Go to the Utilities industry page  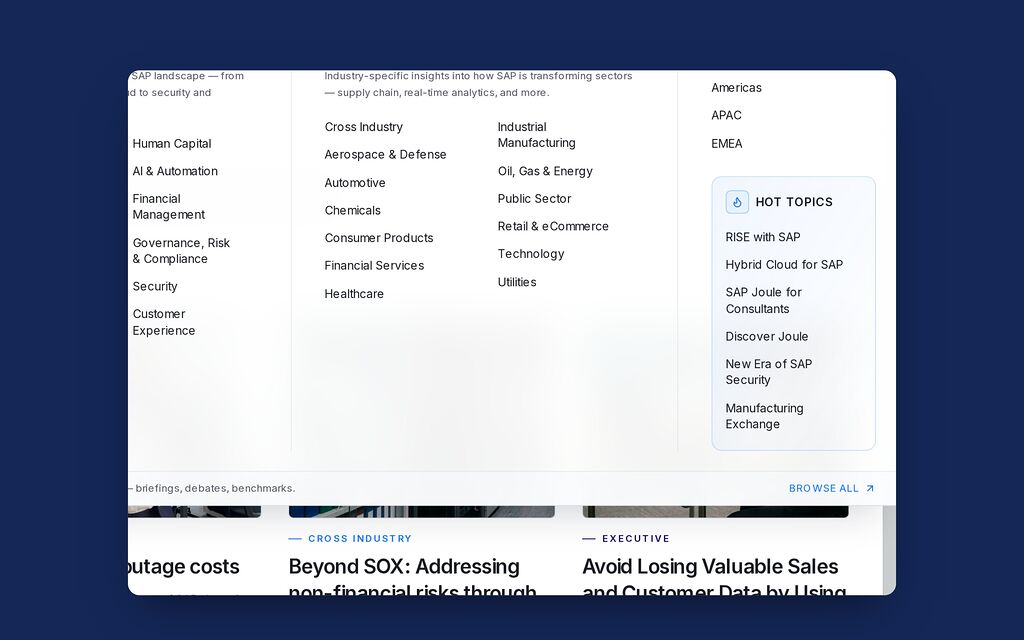(x=517, y=282)
